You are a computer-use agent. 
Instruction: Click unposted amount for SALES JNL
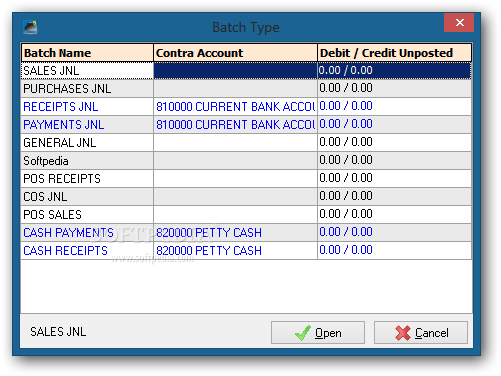[x=395, y=71]
